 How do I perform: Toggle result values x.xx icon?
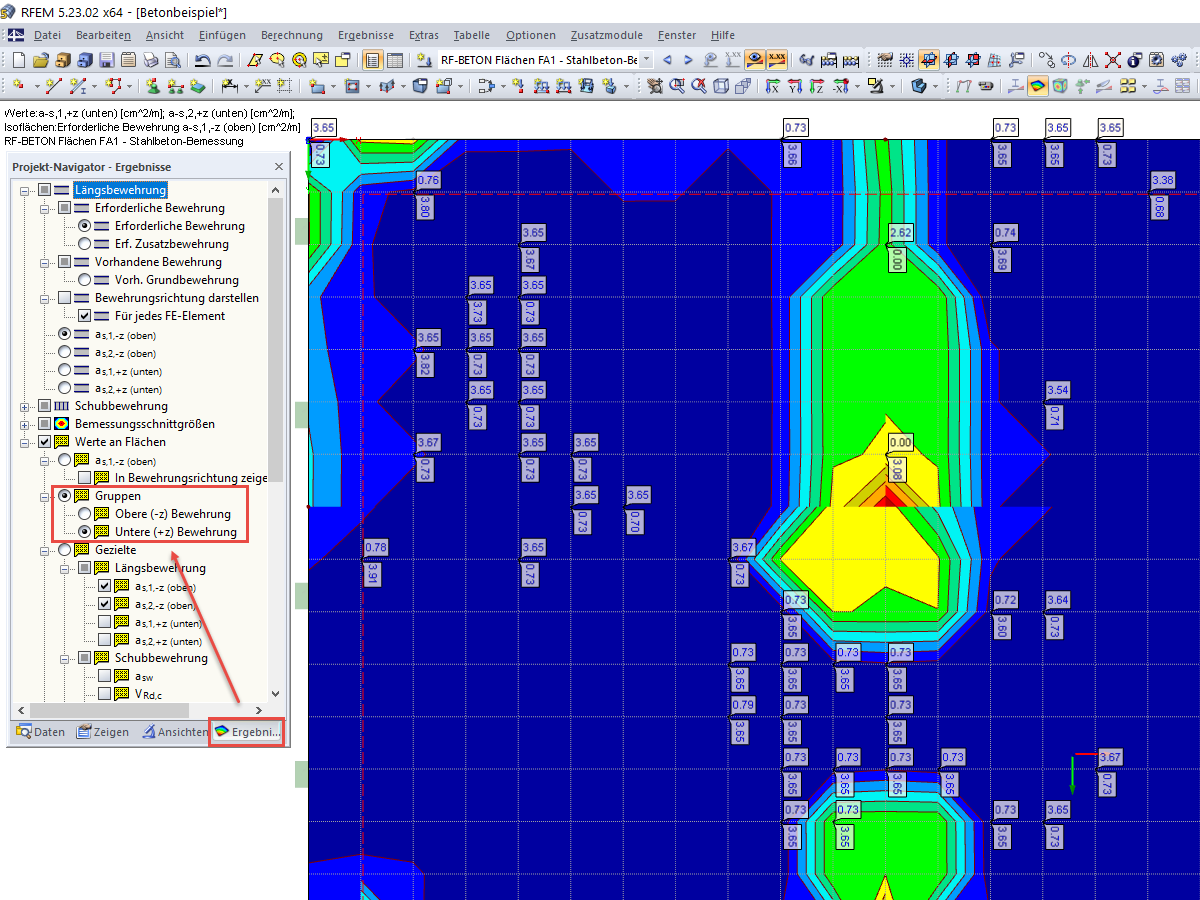click(x=777, y=60)
